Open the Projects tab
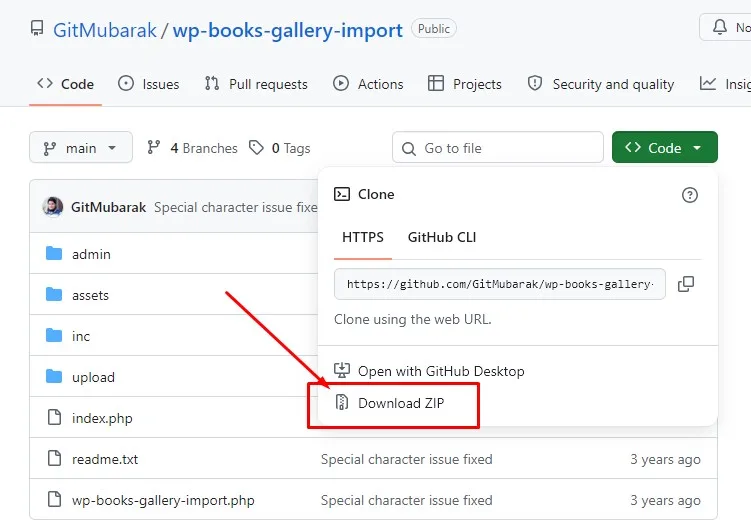751x527 pixels. (x=464, y=84)
